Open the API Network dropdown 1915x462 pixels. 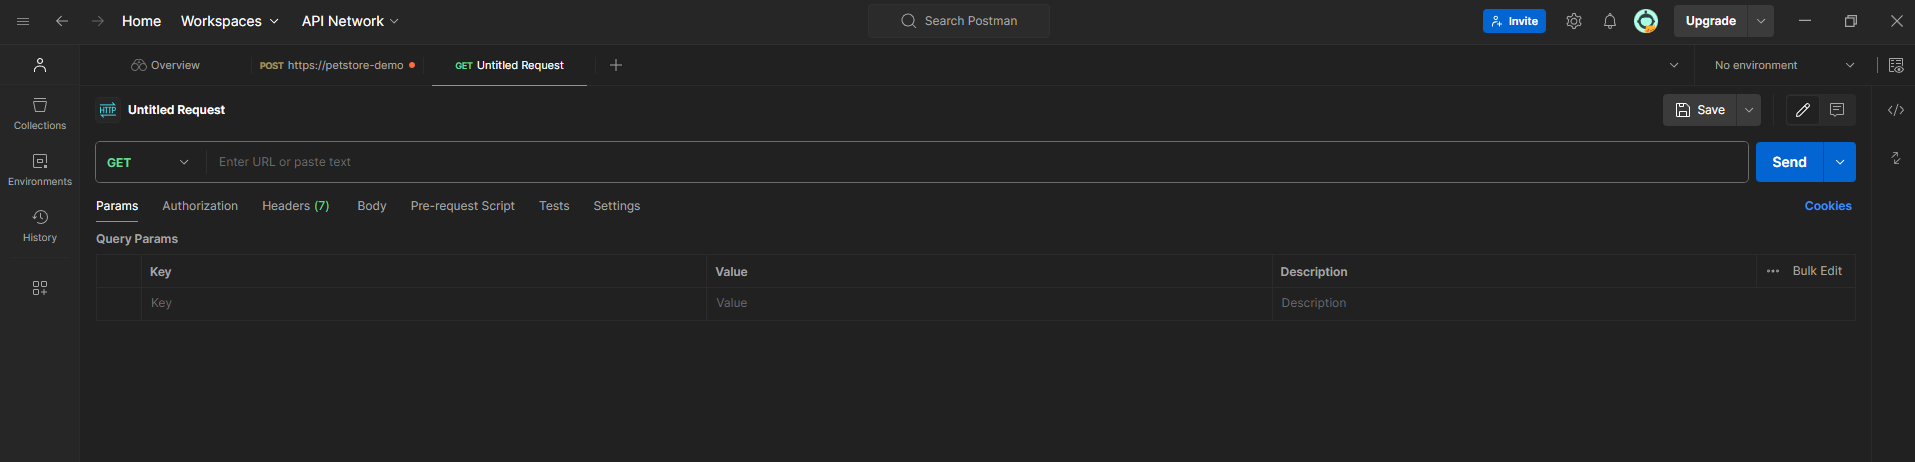[350, 21]
